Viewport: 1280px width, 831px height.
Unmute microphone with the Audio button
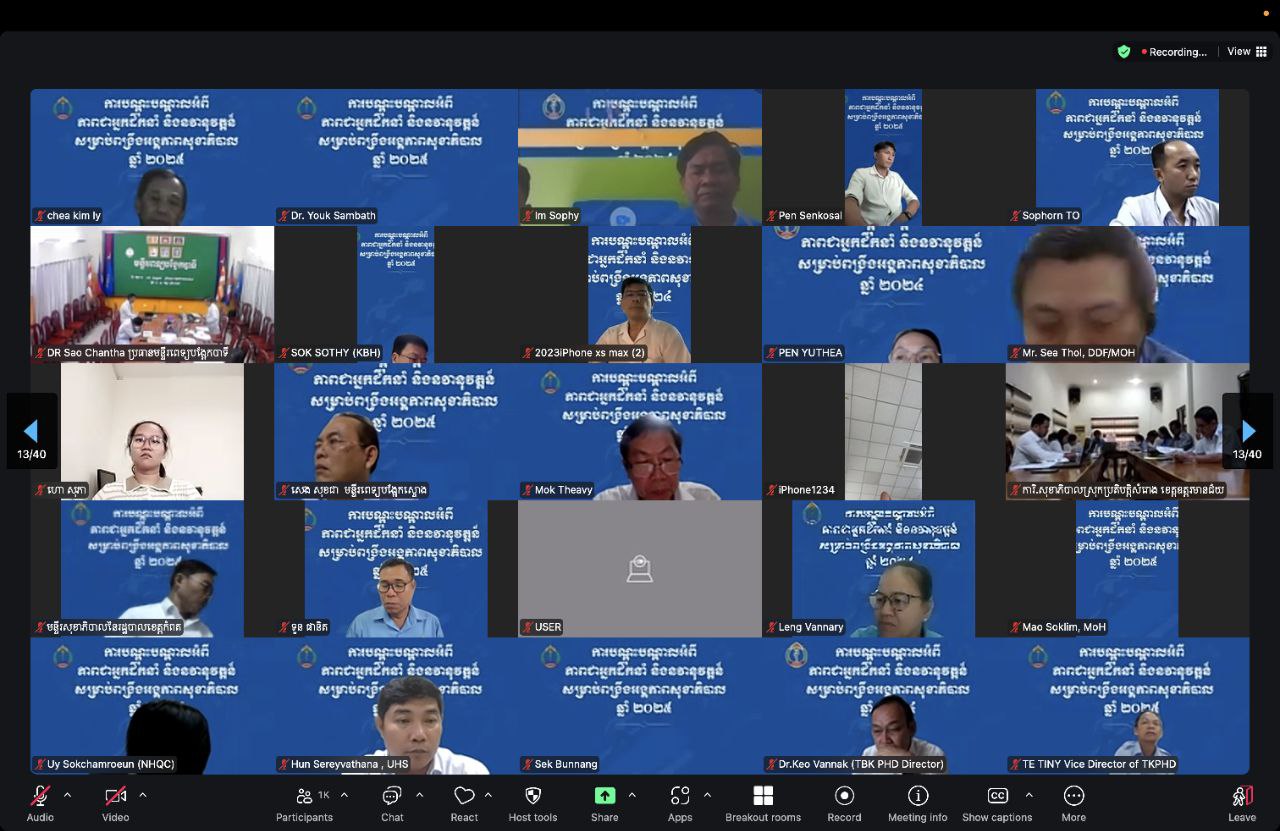[x=40, y=803]
